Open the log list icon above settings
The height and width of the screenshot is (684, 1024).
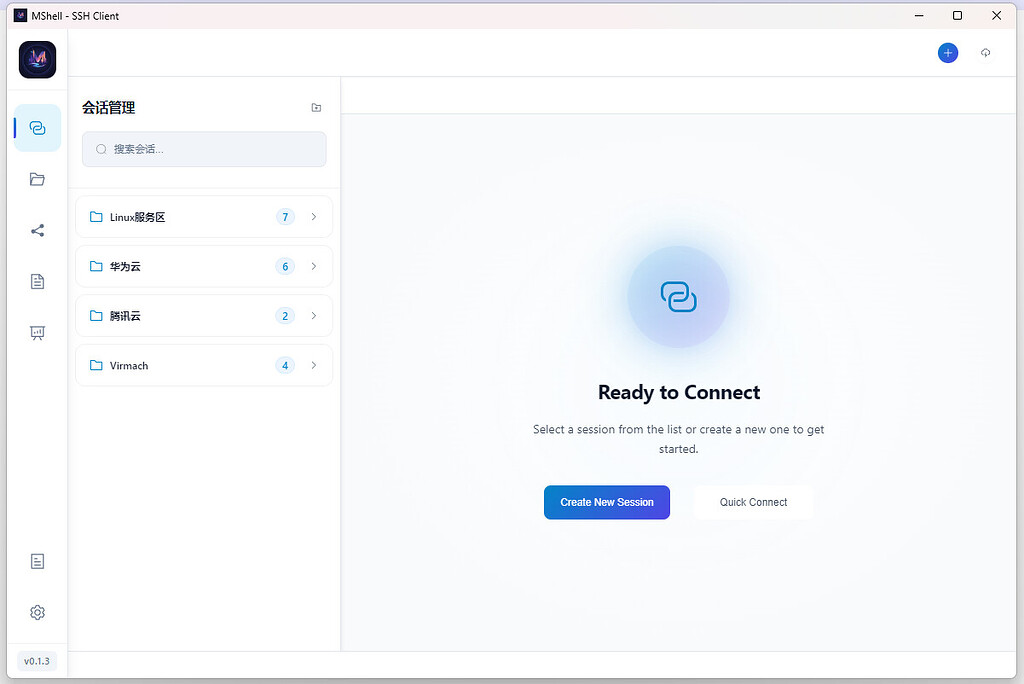point(37,561)
